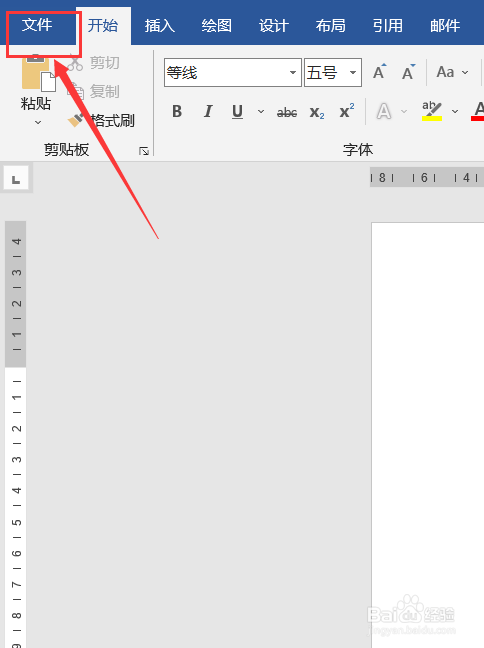
Task: Click into the blank document page
Action: (x=428, y=434)
